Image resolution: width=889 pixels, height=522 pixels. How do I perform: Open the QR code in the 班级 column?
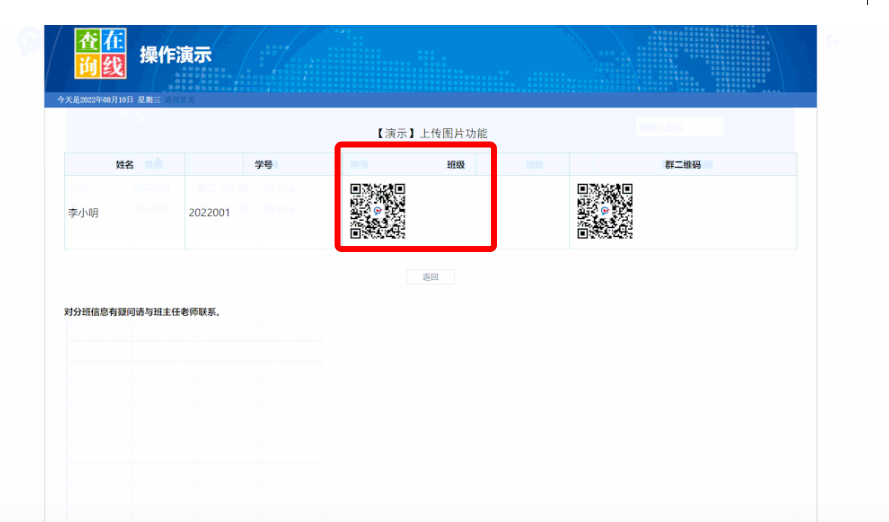[378, 211]
